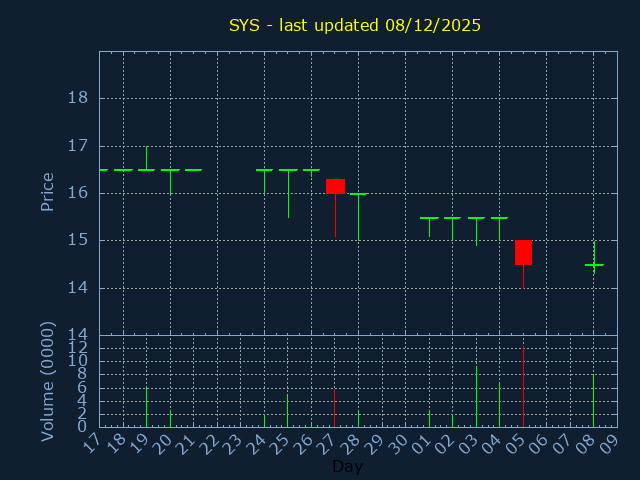Click the green candle on day 28
This screenshot has height=480, width=640.
click(x=358, y=194)
